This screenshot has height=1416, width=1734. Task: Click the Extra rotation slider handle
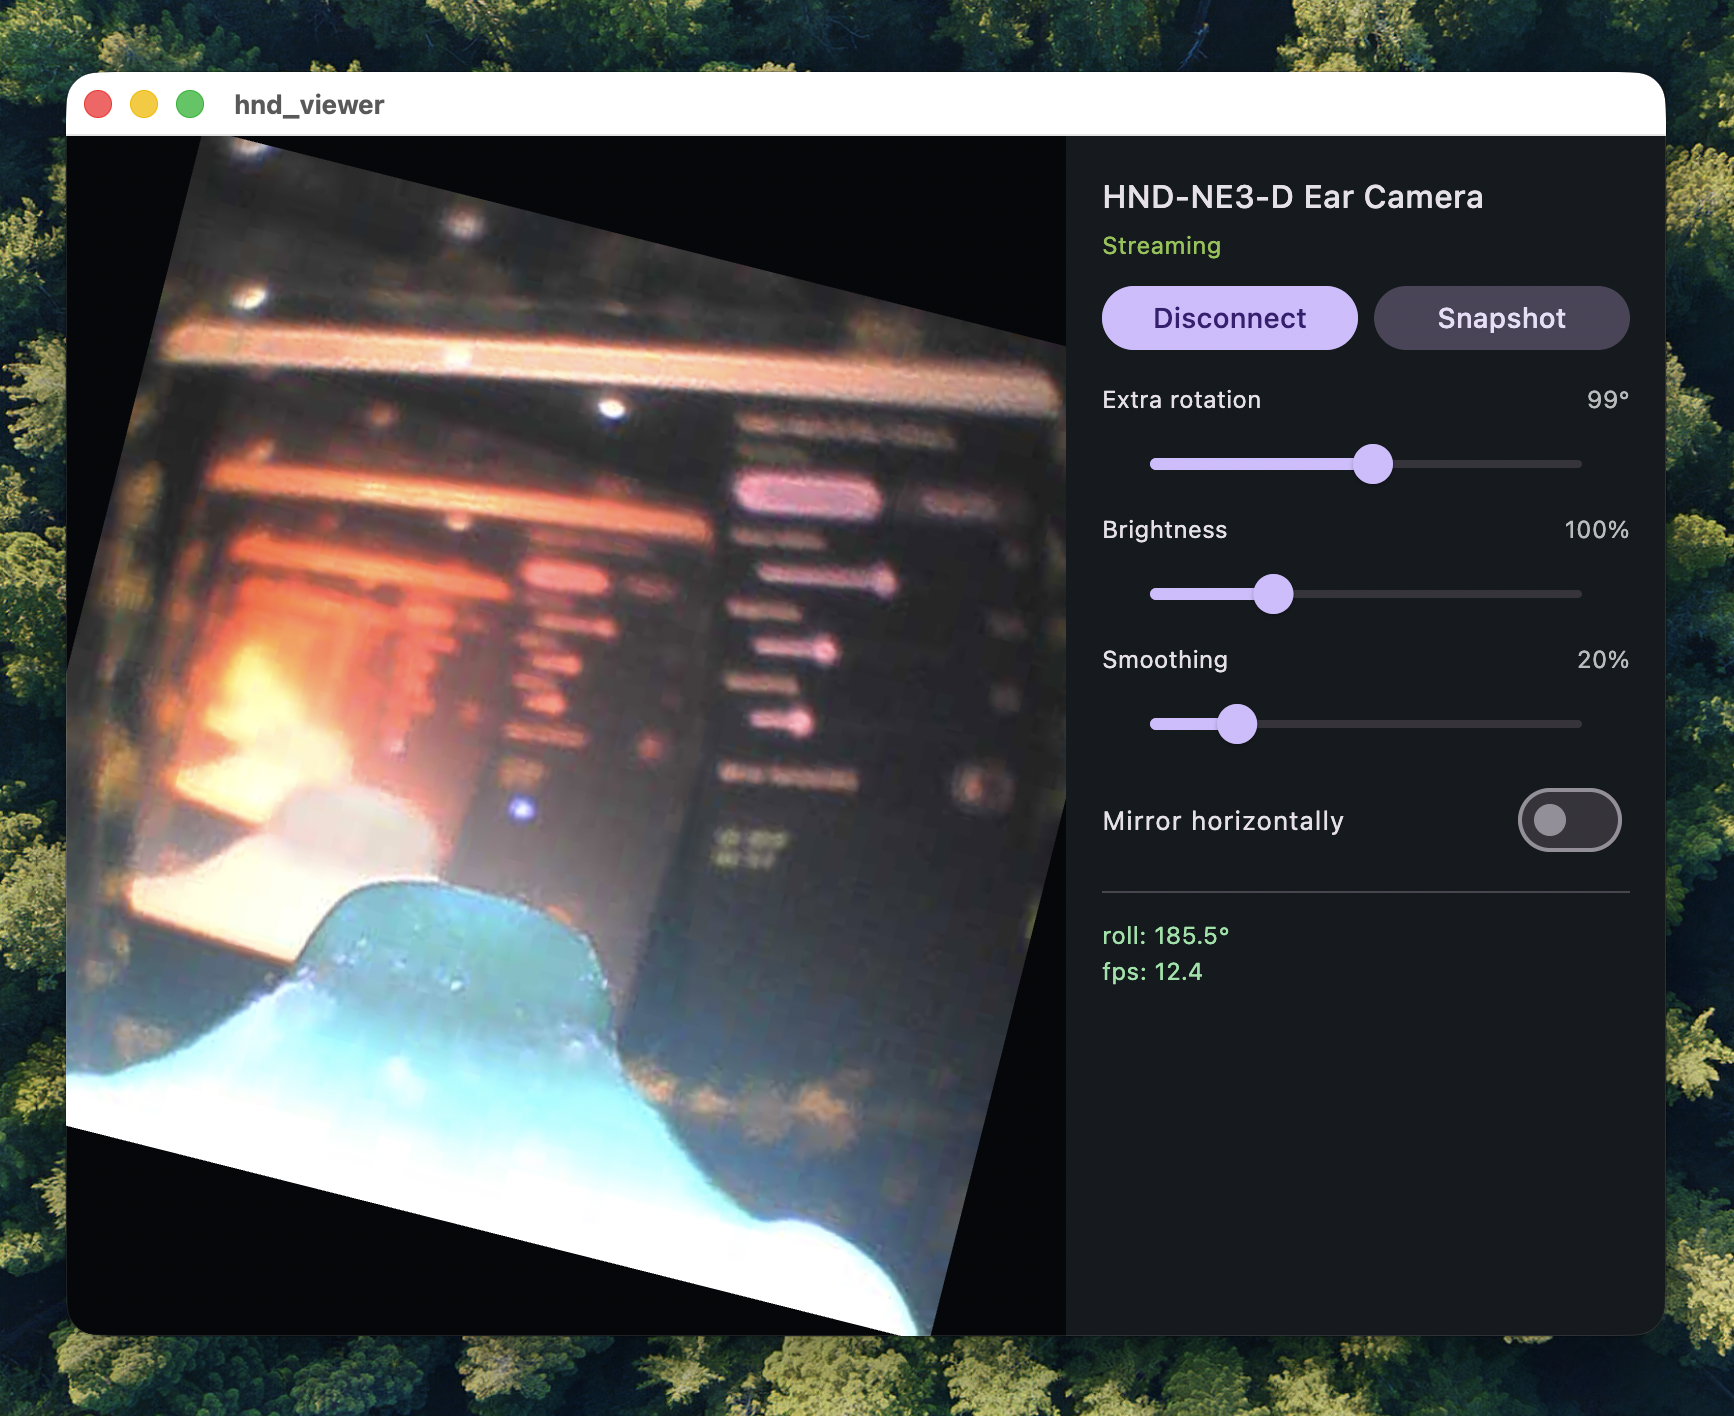(1373, 464)
